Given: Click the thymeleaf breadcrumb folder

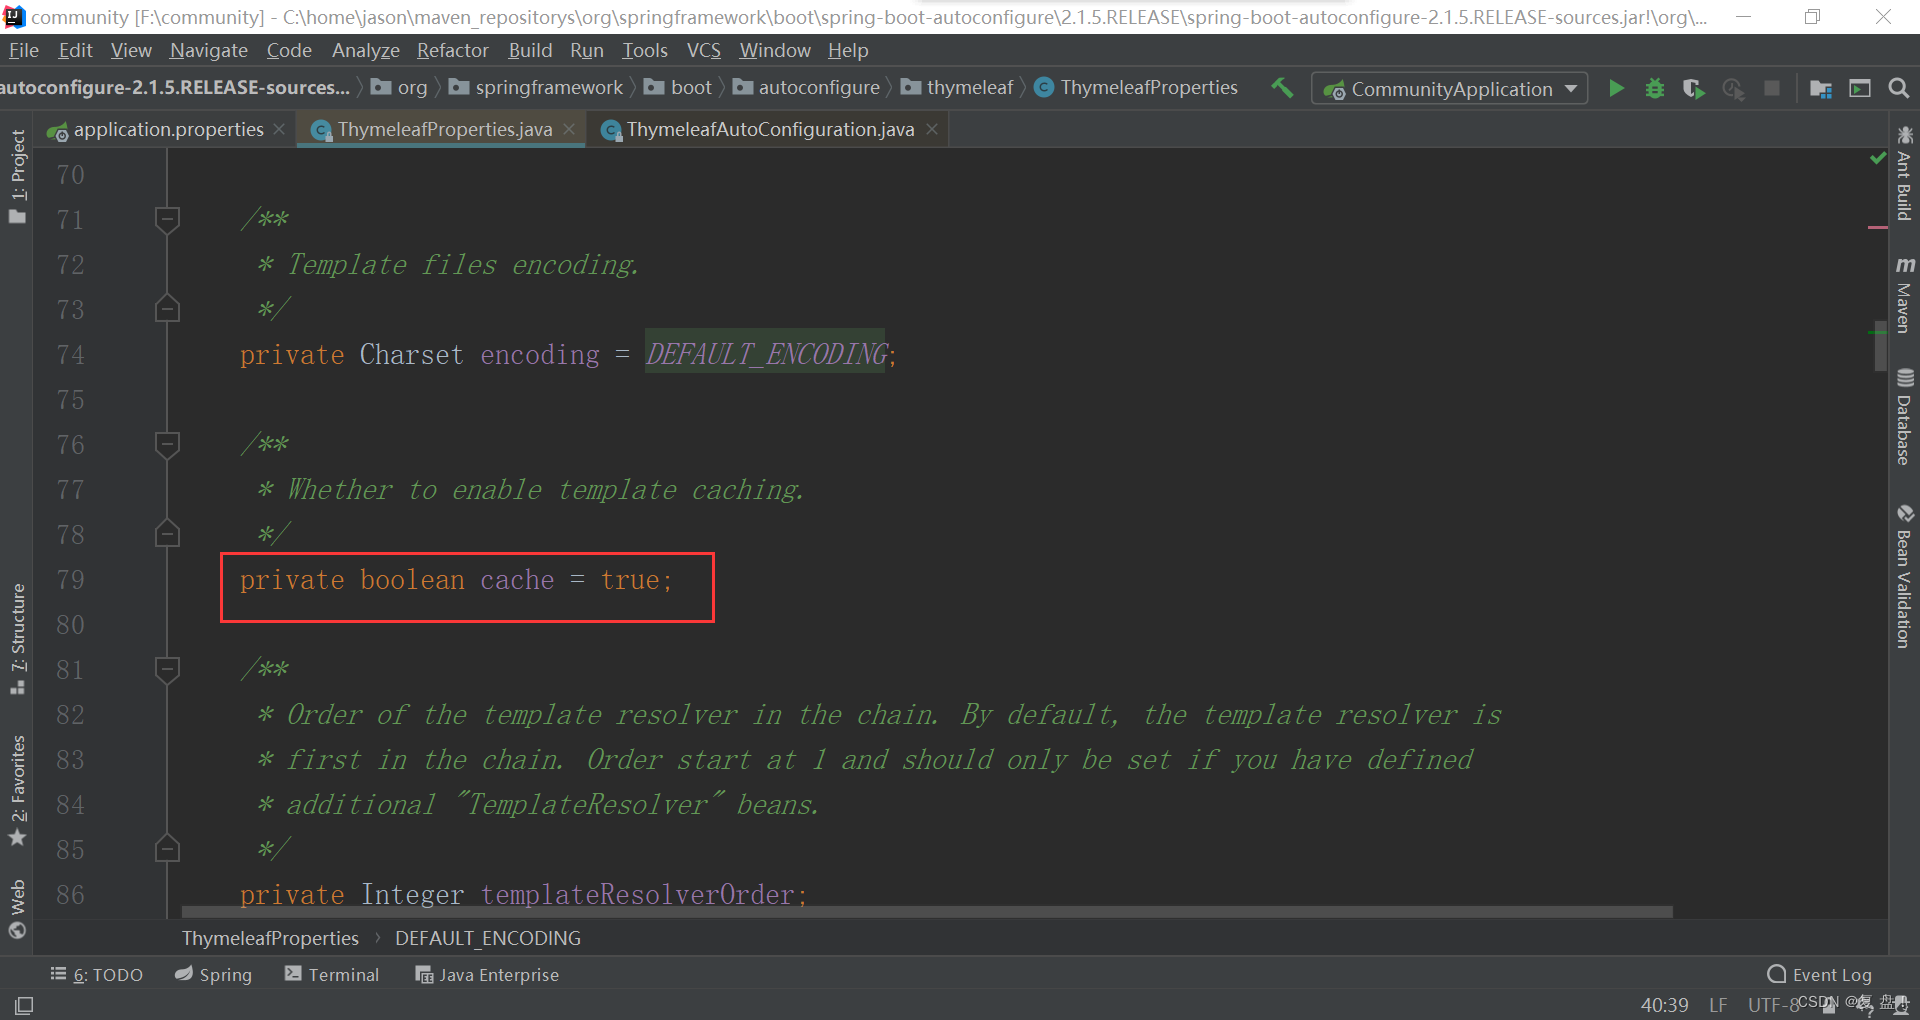Looking at the screenshot, I should coord(957,88).
